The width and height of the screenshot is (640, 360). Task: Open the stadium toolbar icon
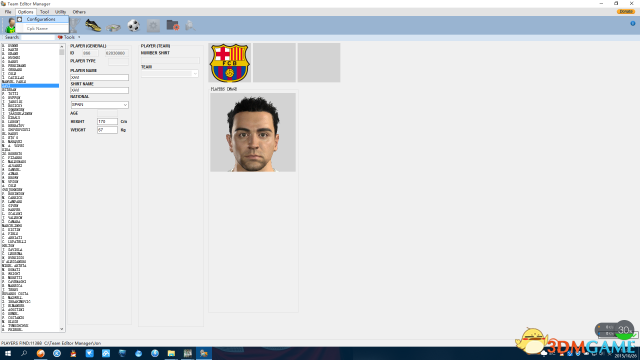pos(113,27)
